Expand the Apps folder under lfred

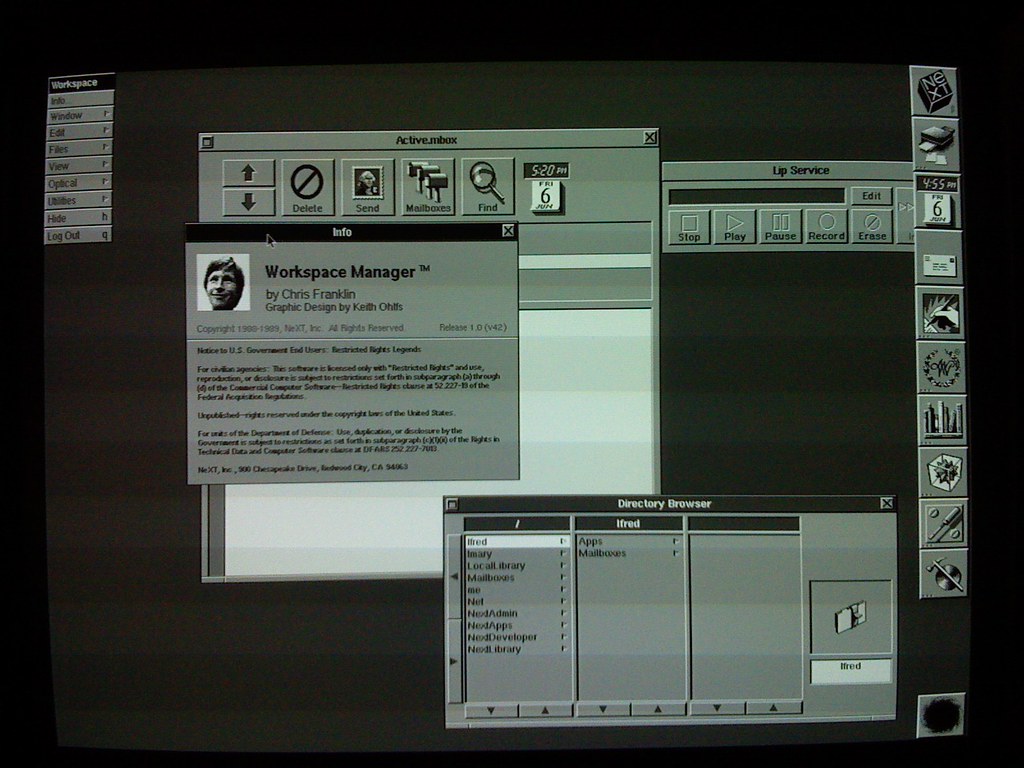pos(590,541)
